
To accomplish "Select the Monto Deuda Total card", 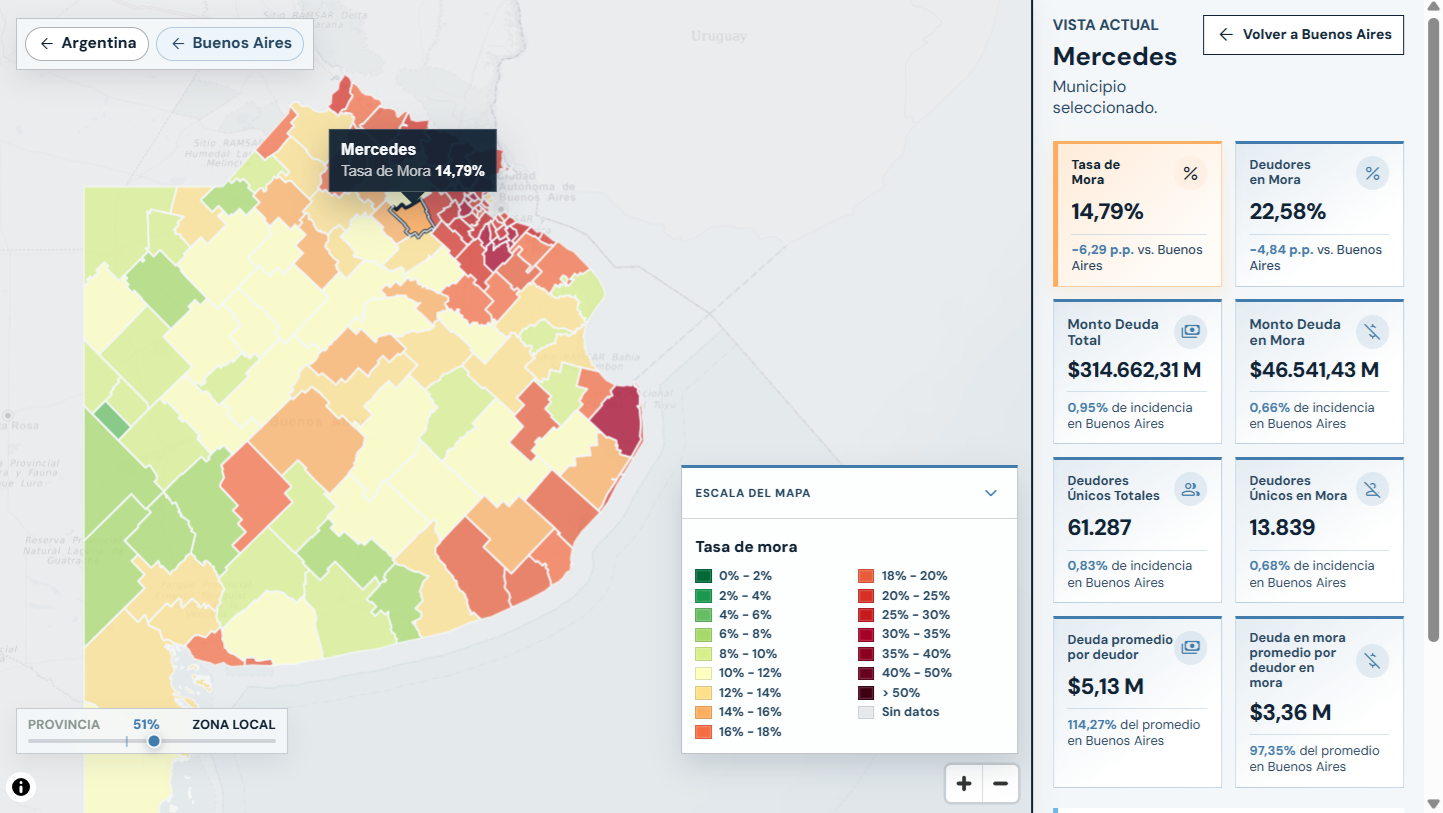I will (x=1137, y=372).
